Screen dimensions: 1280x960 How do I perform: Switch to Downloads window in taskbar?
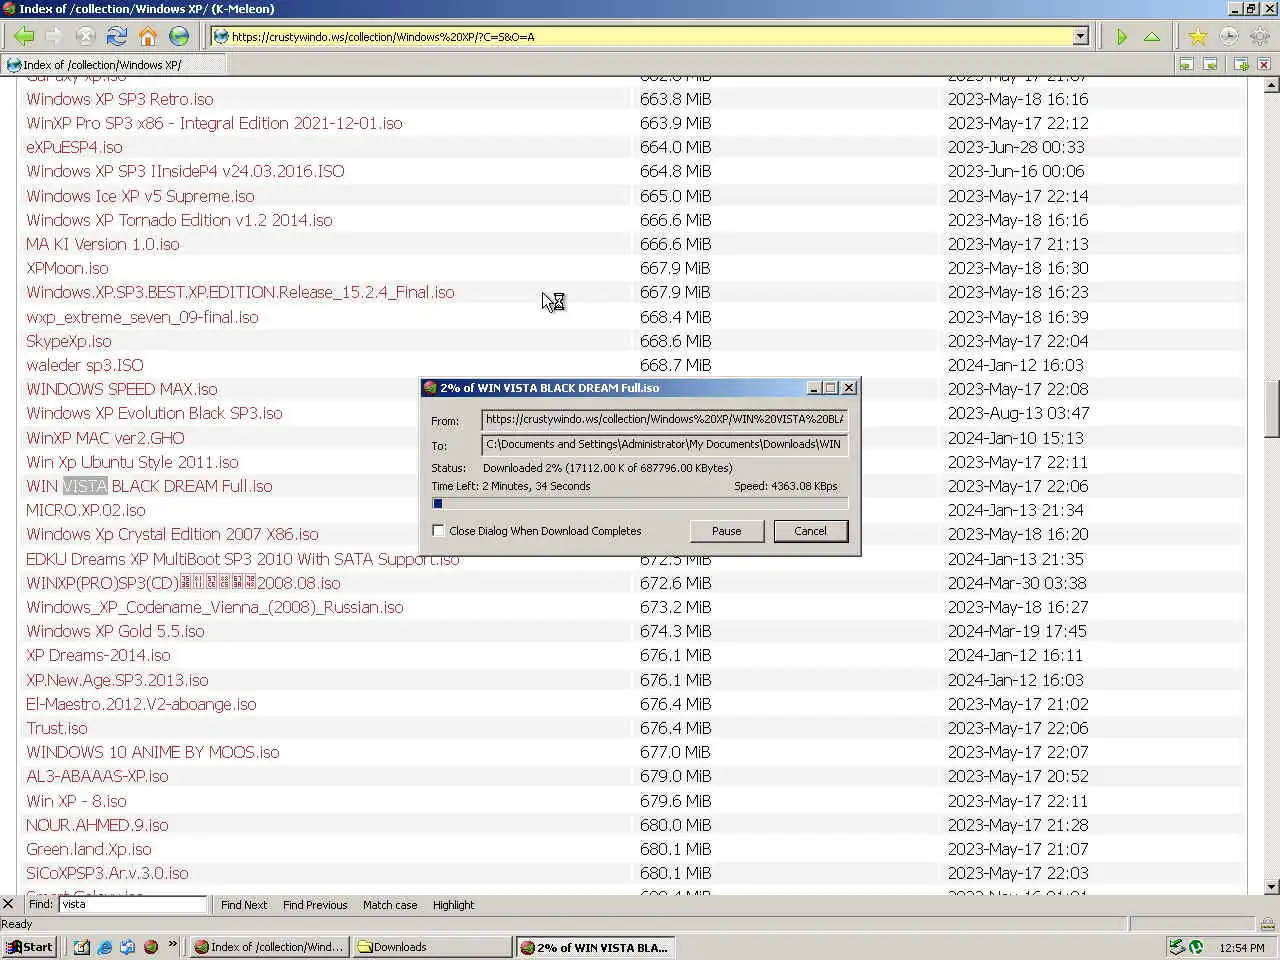click(x=432, y=947)
